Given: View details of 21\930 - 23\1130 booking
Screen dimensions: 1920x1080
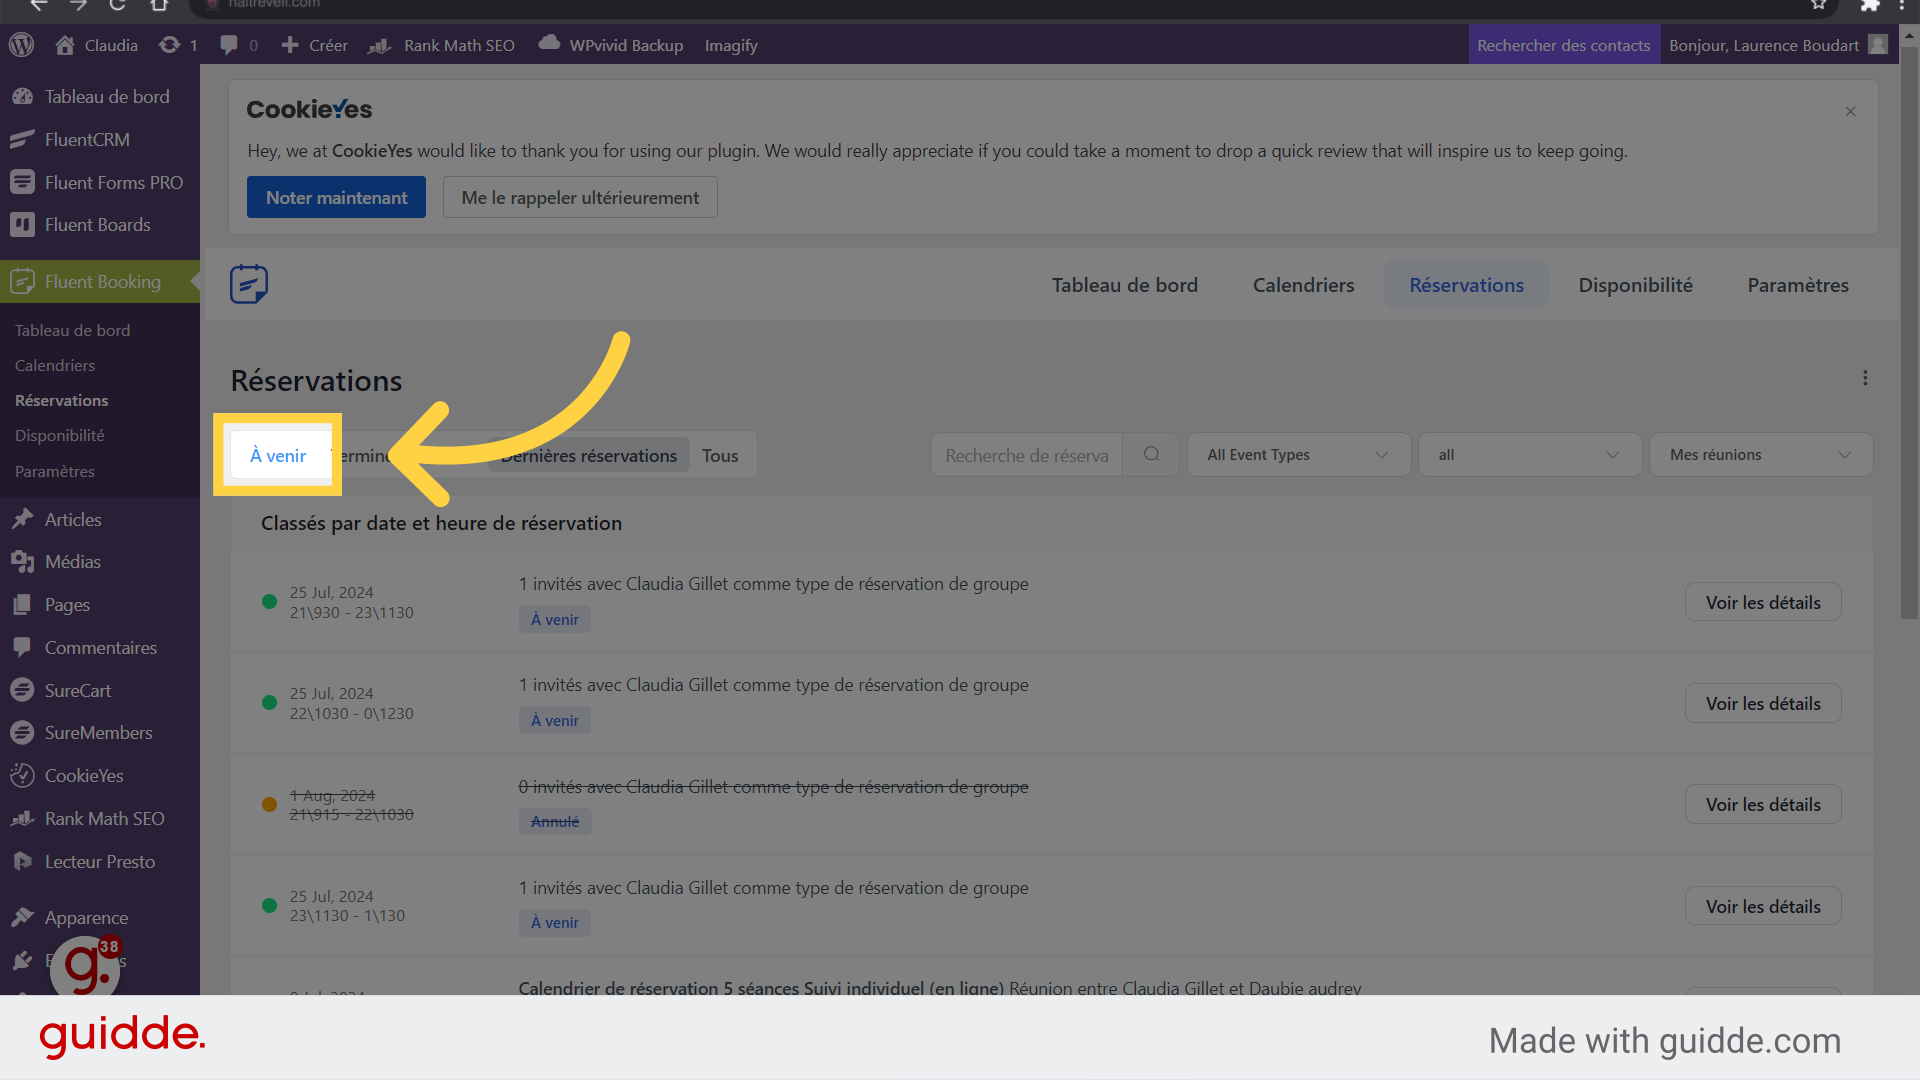Looking at the screenshot, I should point(1763,602).
